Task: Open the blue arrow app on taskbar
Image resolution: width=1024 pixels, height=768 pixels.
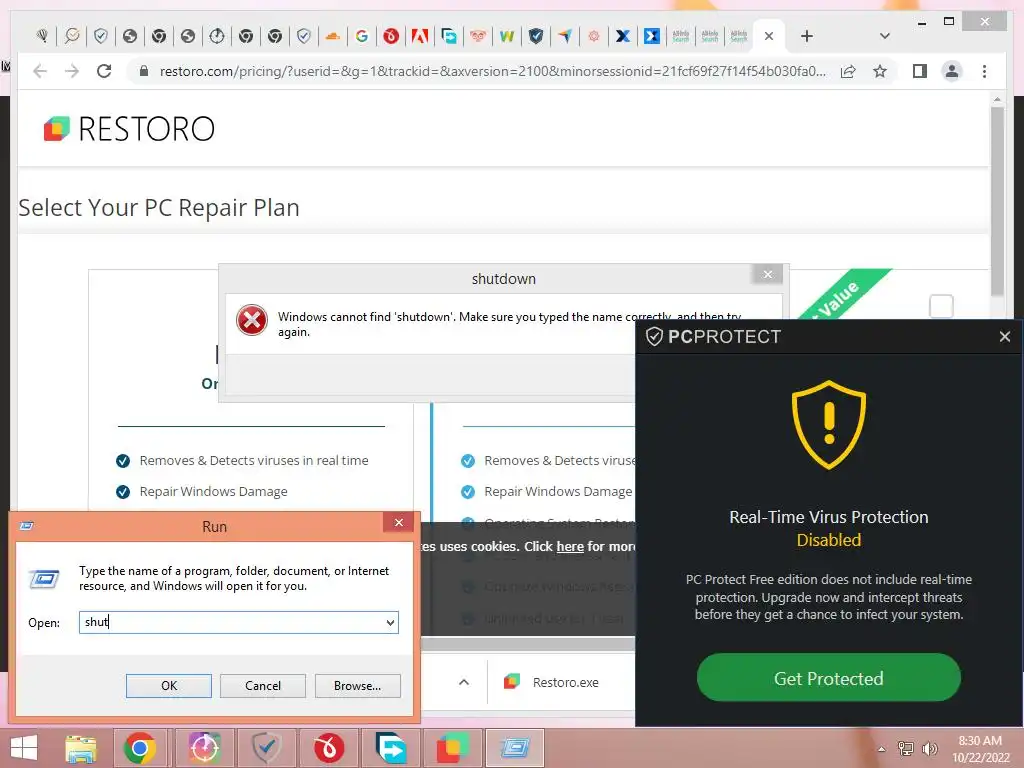Action: (x=391, y=748)
